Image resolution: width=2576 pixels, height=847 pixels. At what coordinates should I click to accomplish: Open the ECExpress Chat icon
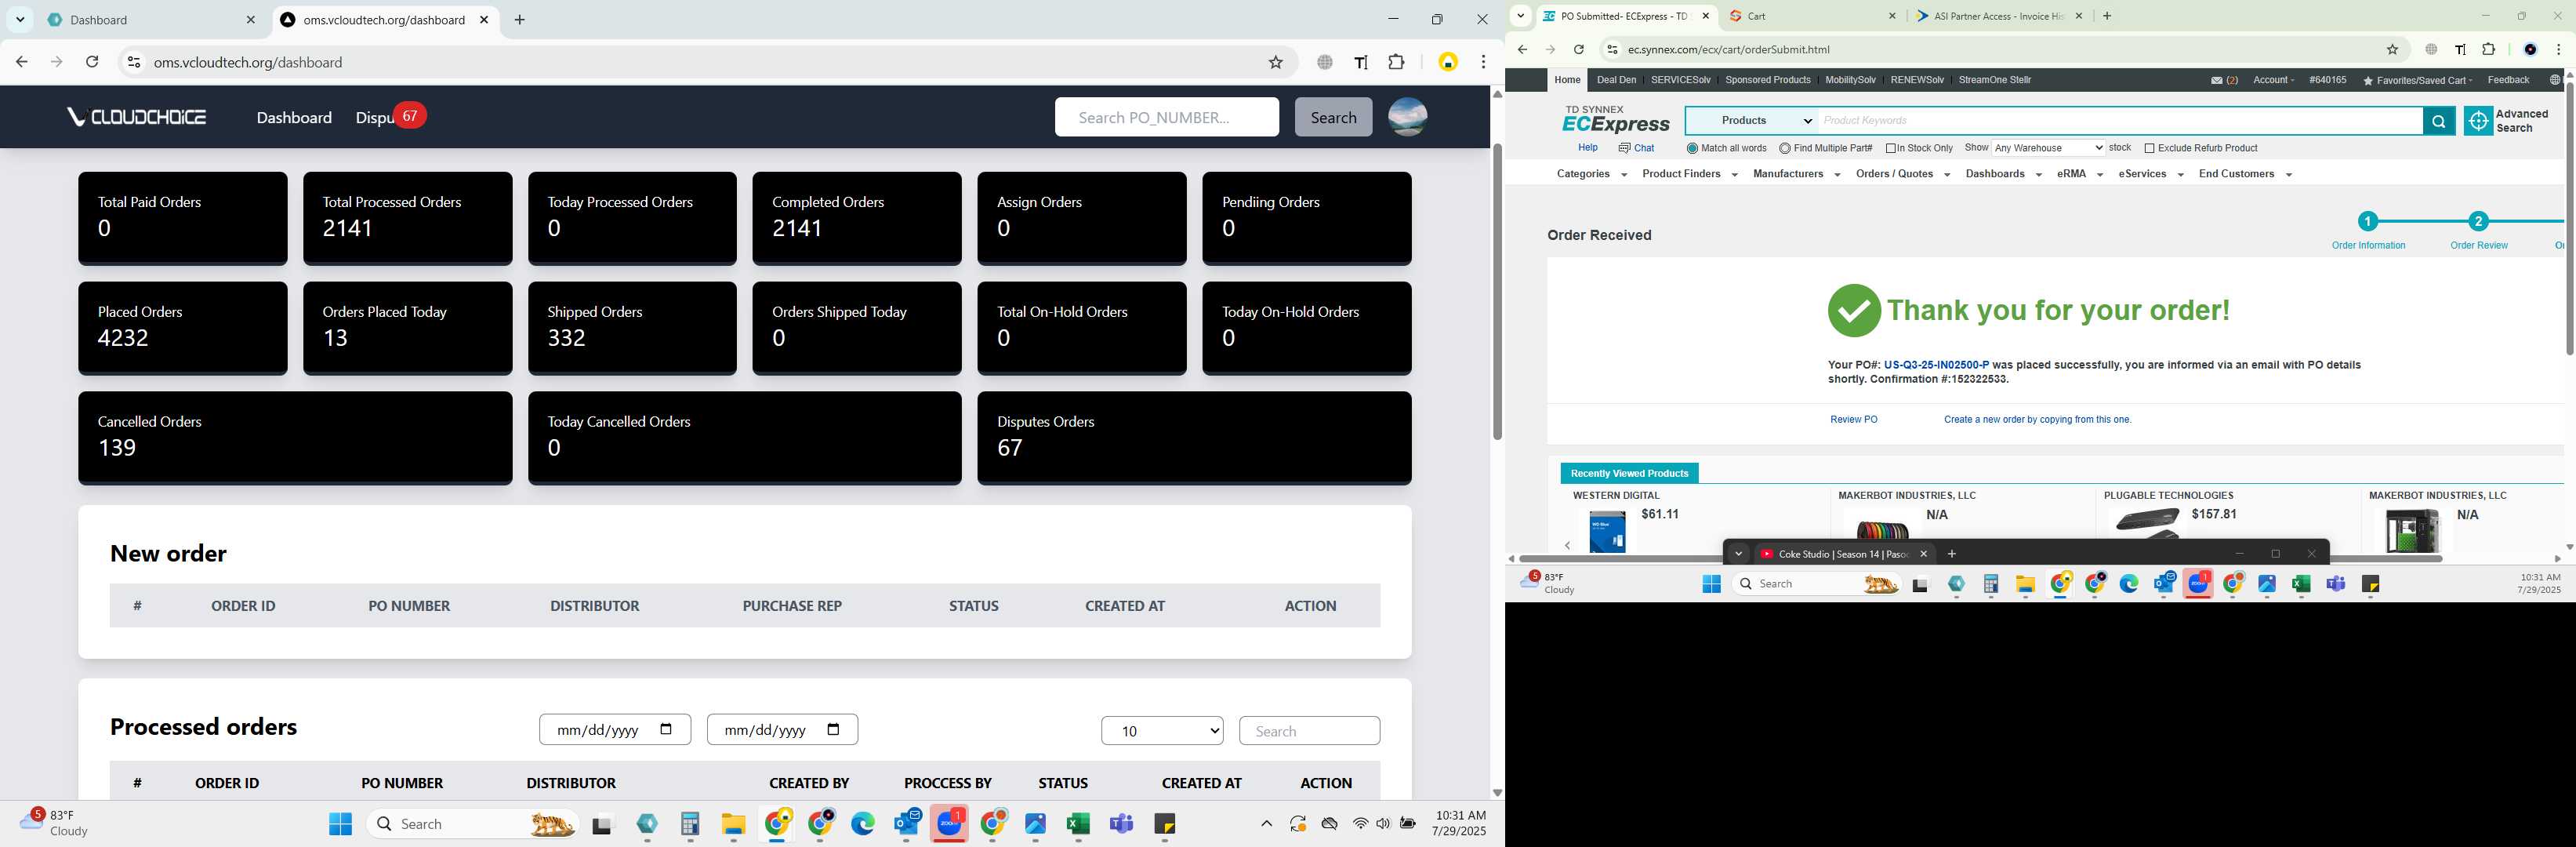click(1624, 148)
